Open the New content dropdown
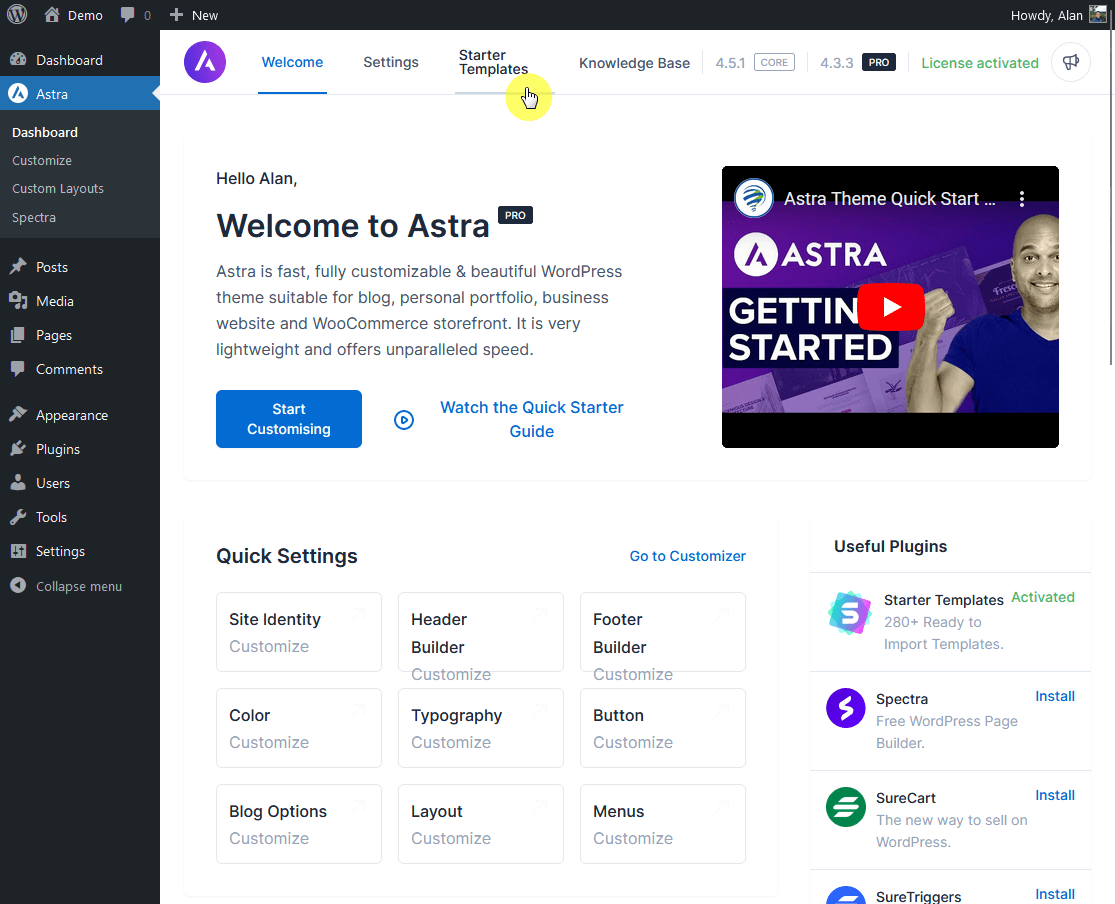The image size is (1115, 904). 194,15
